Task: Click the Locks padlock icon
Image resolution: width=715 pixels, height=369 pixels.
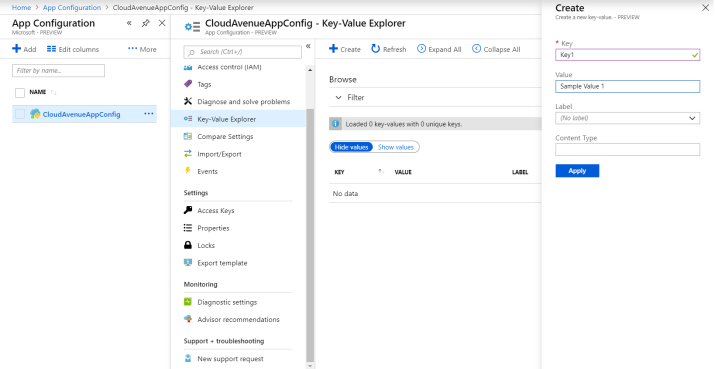Action: pyautogui.click(x=188, y=245)
